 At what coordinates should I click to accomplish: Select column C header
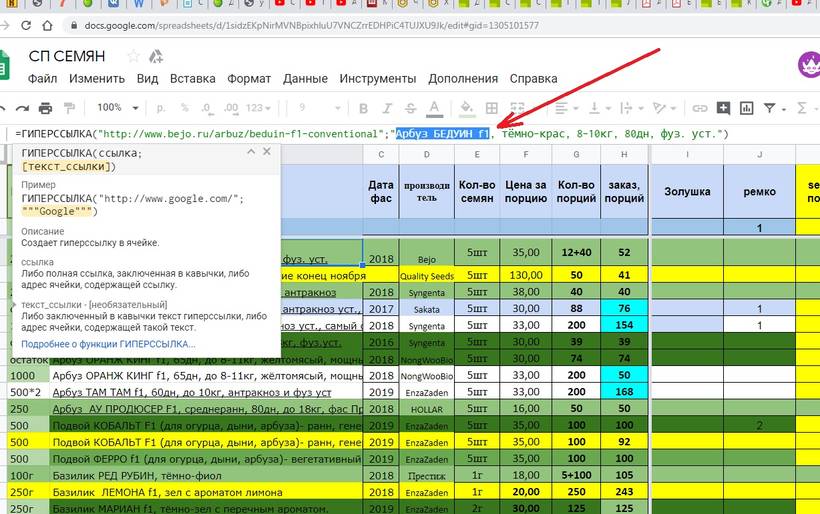tap(381, 154)
